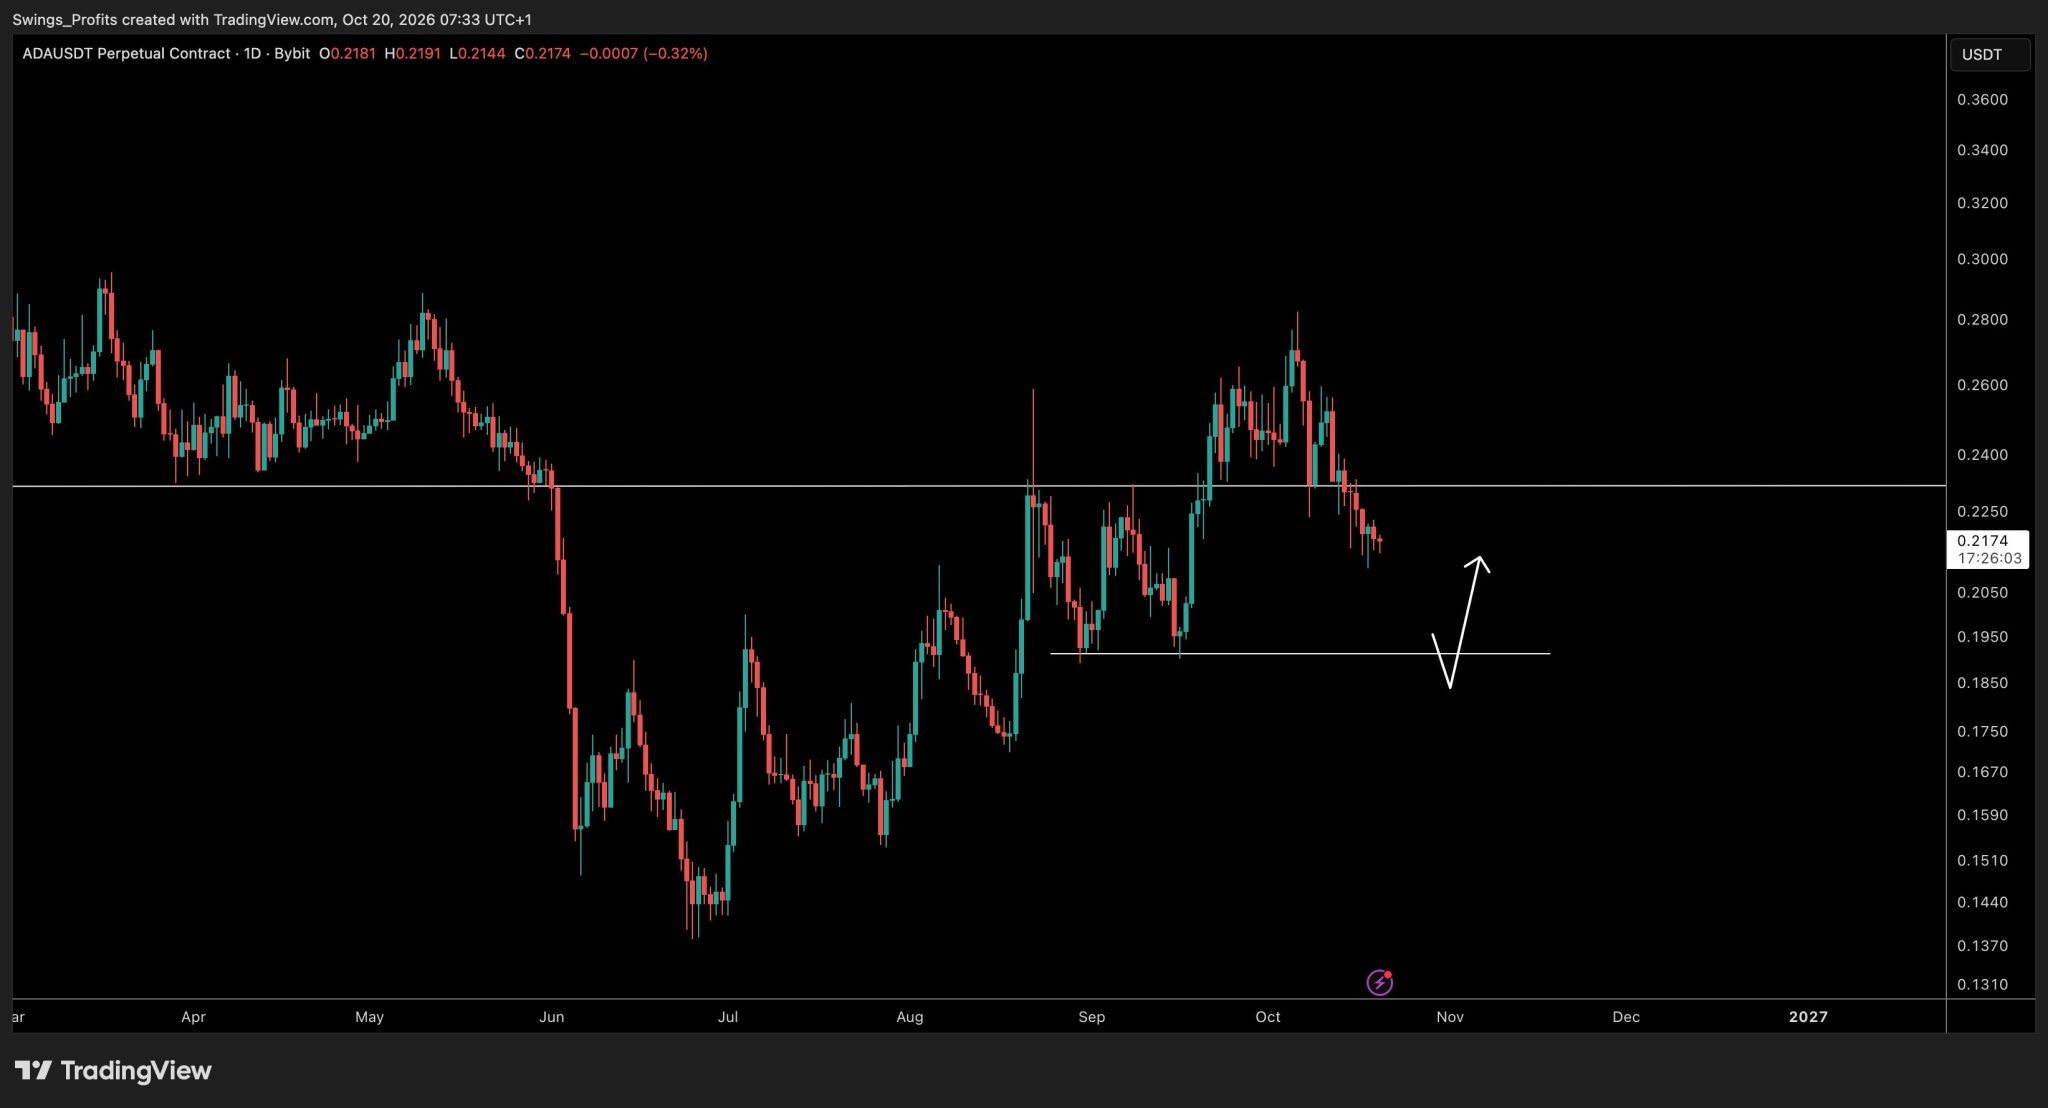Image resolution: width=2048 pixels, height=1108 pixels.
Task: Click the 0.3600 price axis label
Action: 1982,100
